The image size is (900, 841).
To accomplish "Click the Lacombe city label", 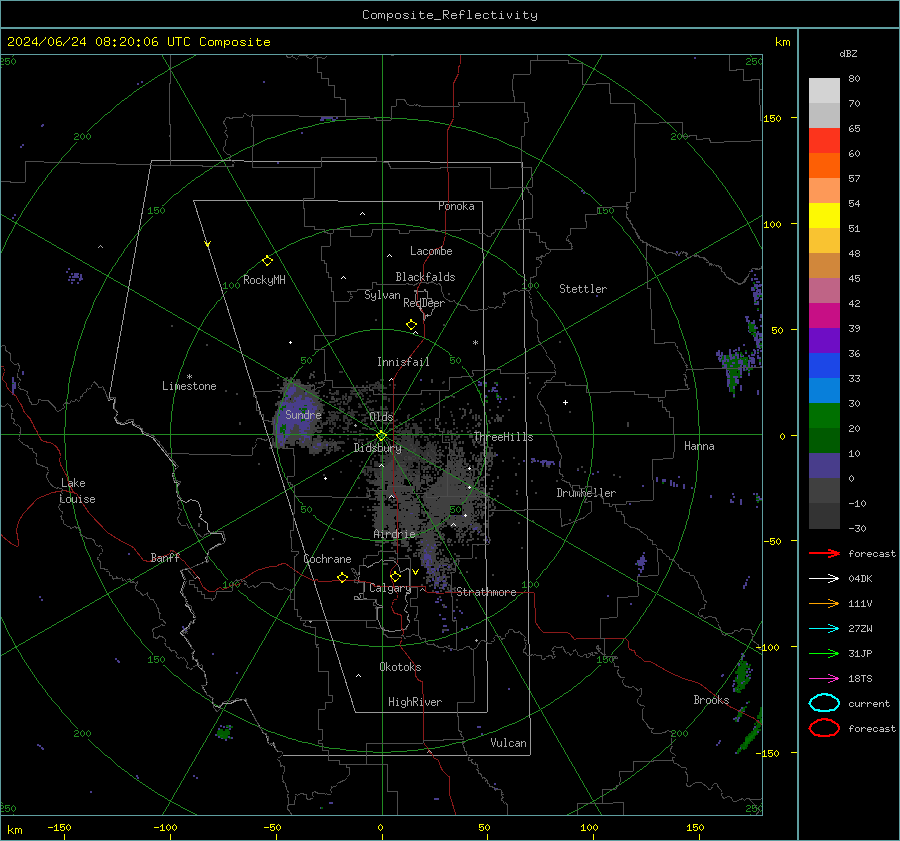I will coord(431,251).
